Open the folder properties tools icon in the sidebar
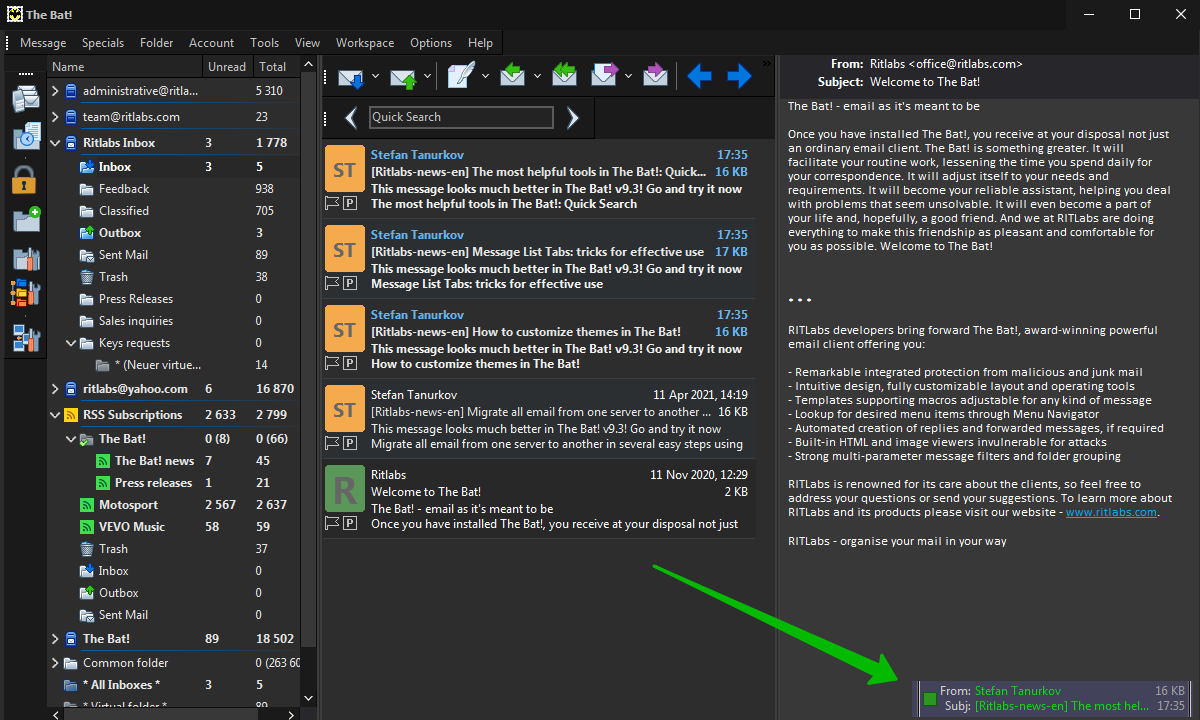The image size is (1200, 720). 26,257
